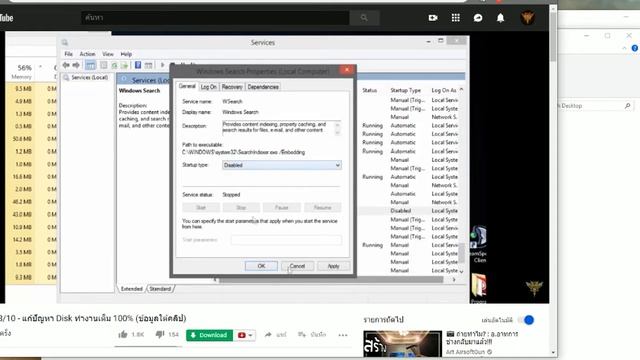Viewport: 640px width, 360px height.
Task: Select Services (Local) tree node
Action: pos(86,77)
